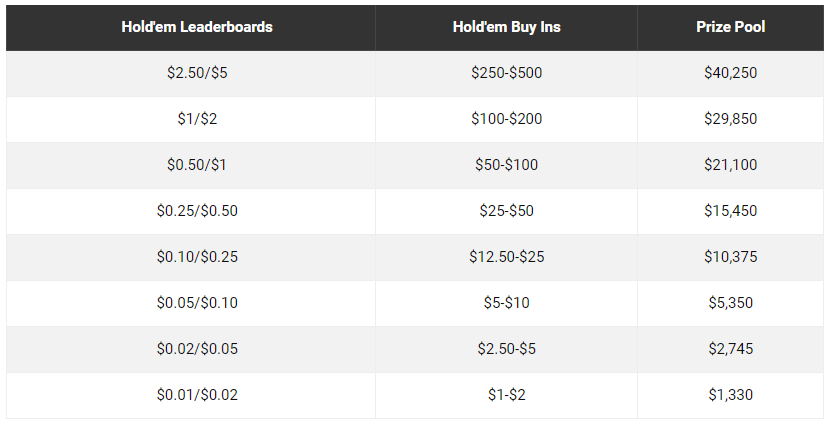Click the $5,350 prize pool value
Viewport: 830px width, 431px height.
(730, 303)
